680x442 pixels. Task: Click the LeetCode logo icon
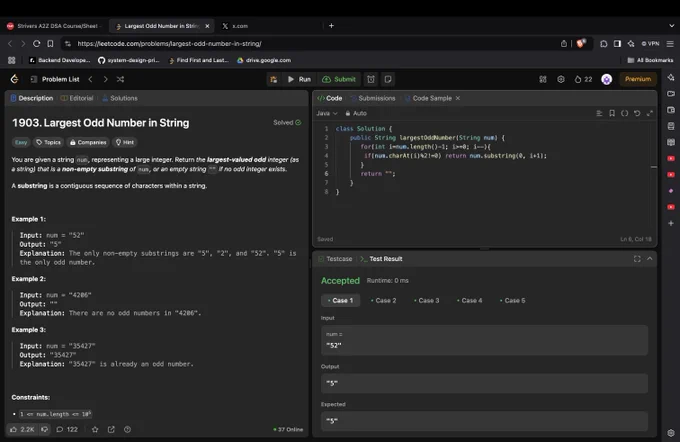[x=14, y=79]
